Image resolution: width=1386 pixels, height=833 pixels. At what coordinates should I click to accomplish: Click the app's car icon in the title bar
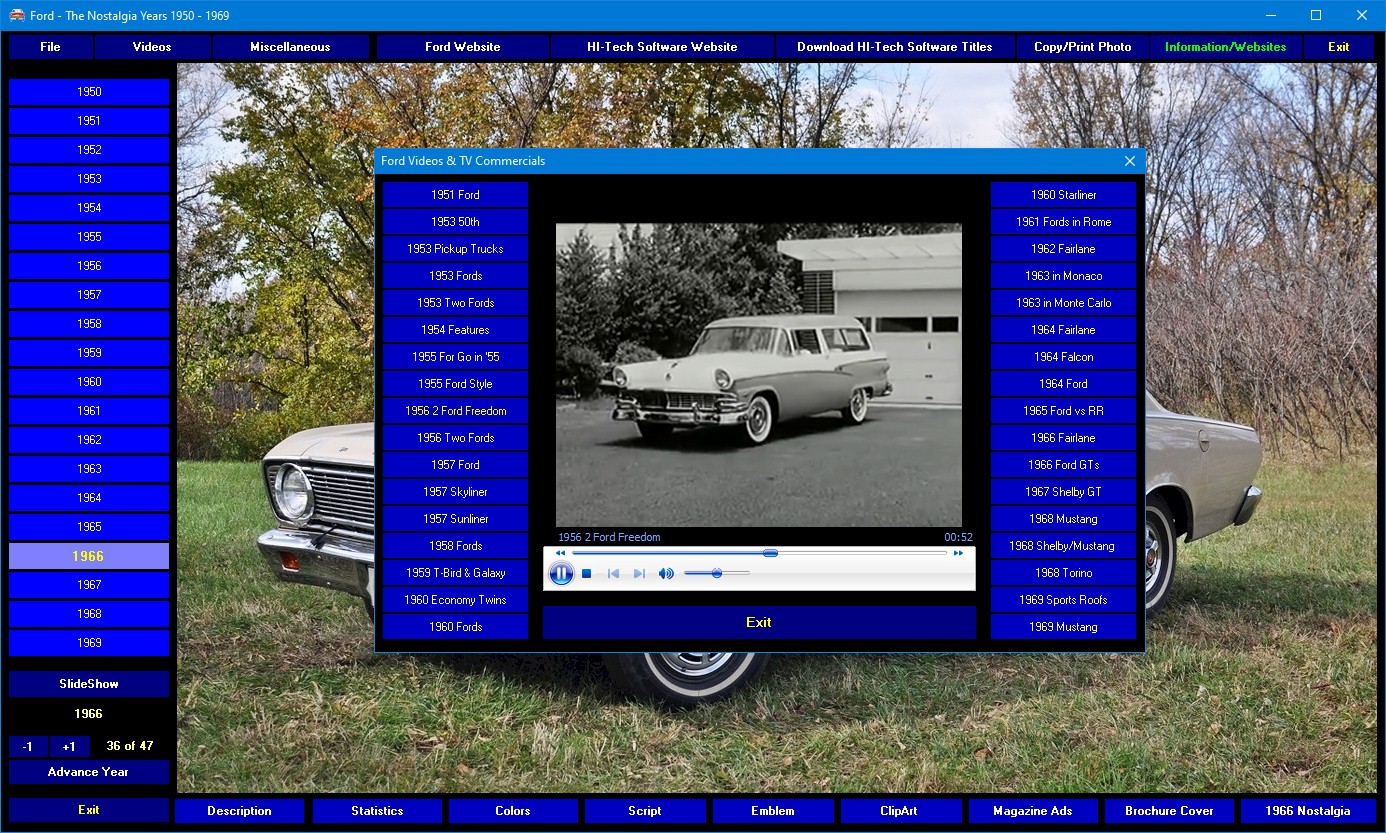tap(16, 15)
